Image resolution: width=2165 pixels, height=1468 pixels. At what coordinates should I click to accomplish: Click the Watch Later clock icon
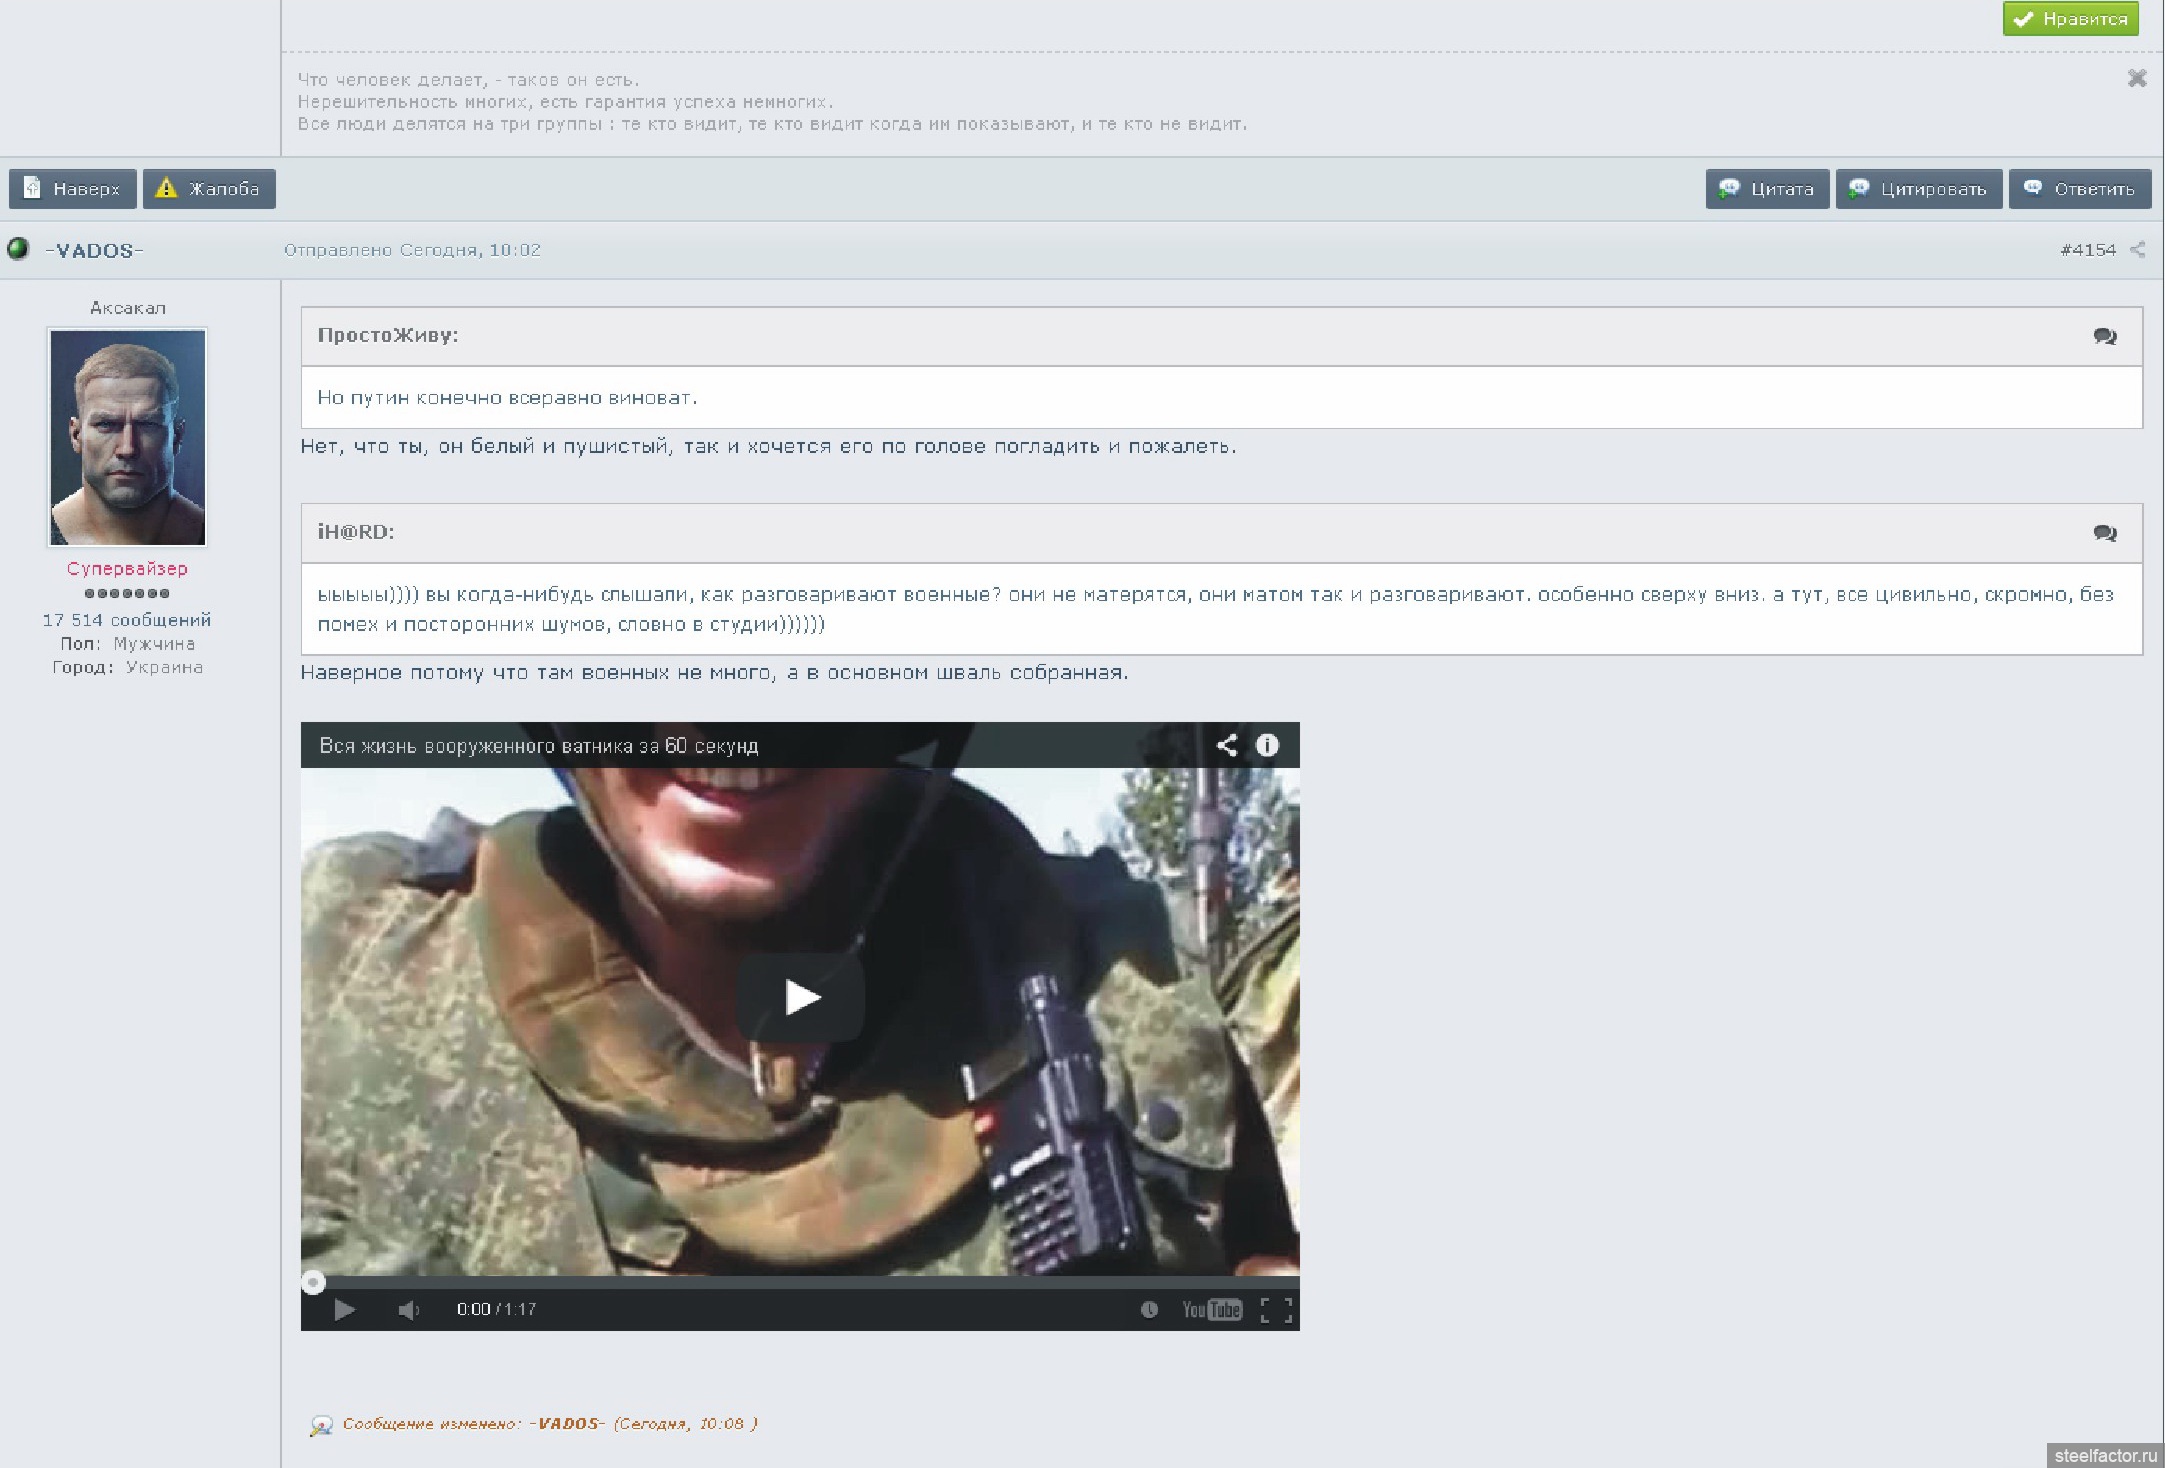tap(1149, 1310)
